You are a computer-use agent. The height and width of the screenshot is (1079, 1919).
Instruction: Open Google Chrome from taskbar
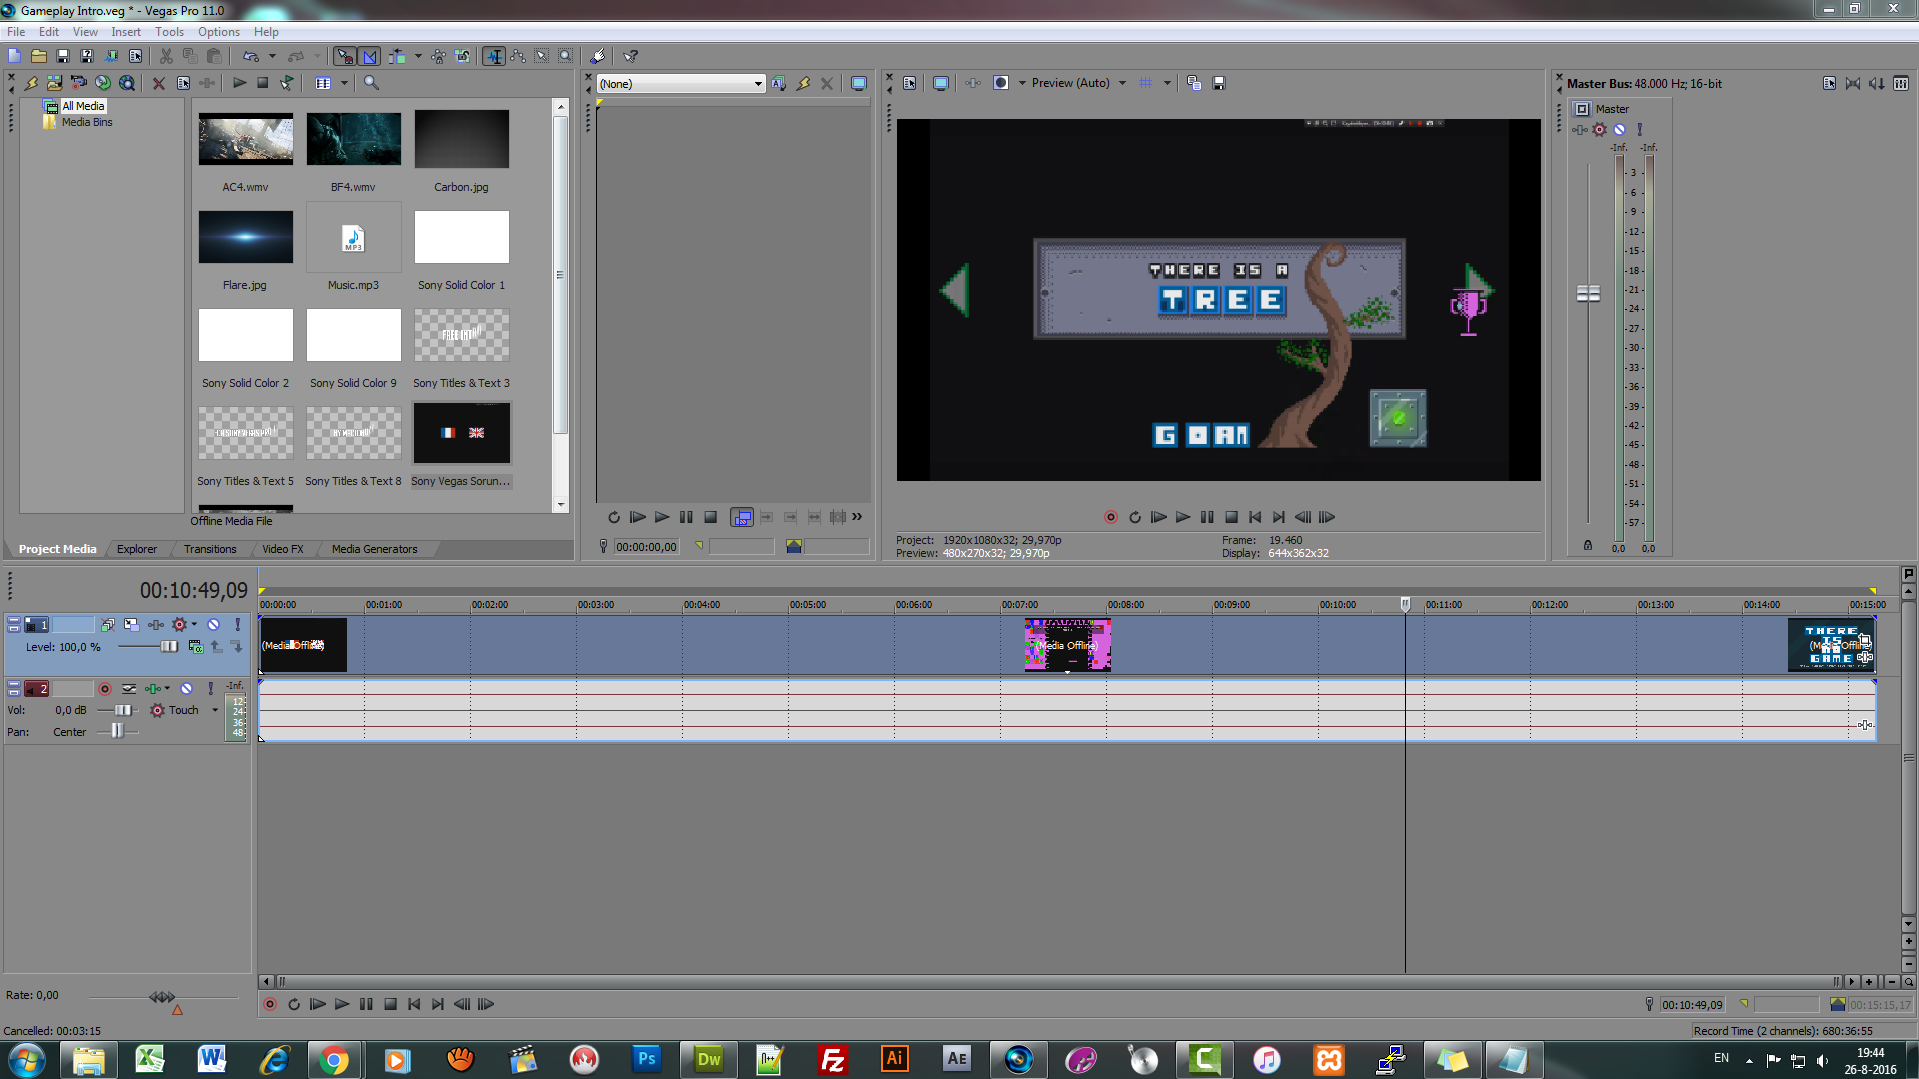click(334, 1059)
